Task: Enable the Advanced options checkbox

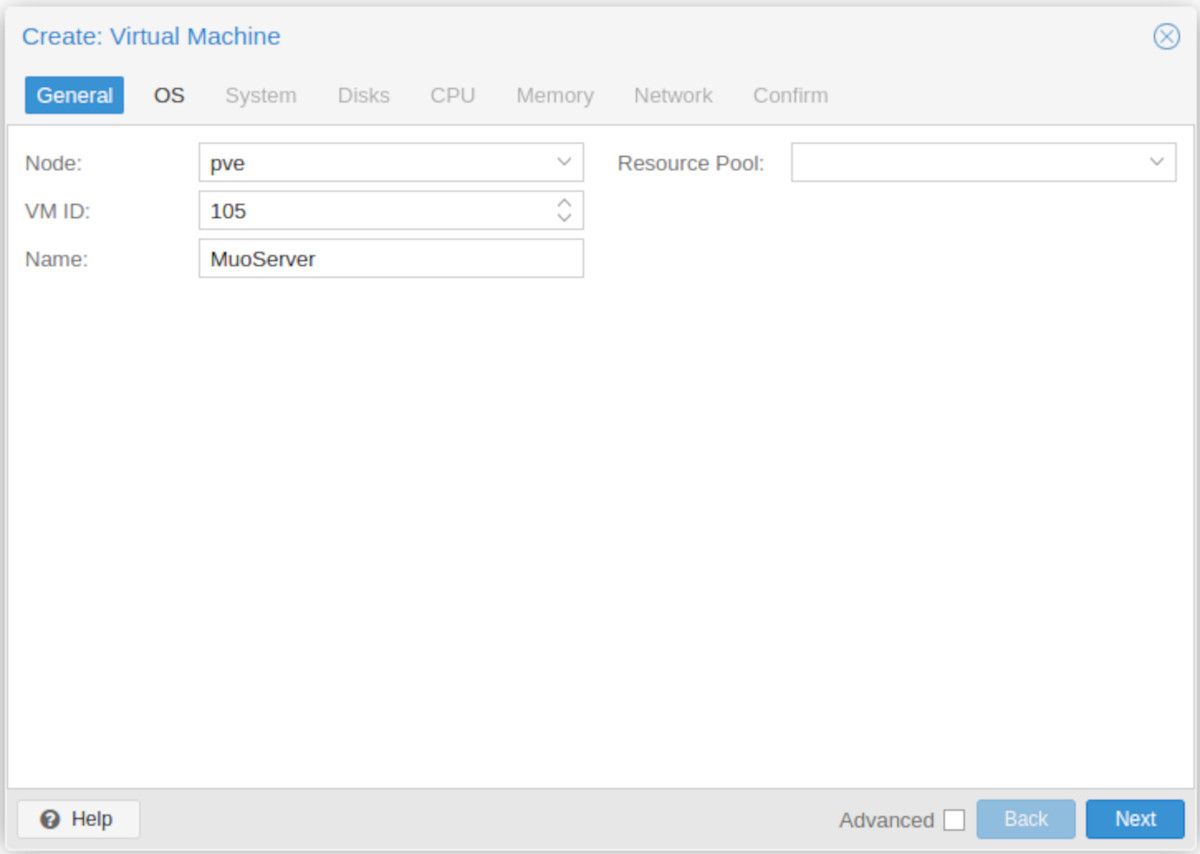Action: tap(955, 819)
